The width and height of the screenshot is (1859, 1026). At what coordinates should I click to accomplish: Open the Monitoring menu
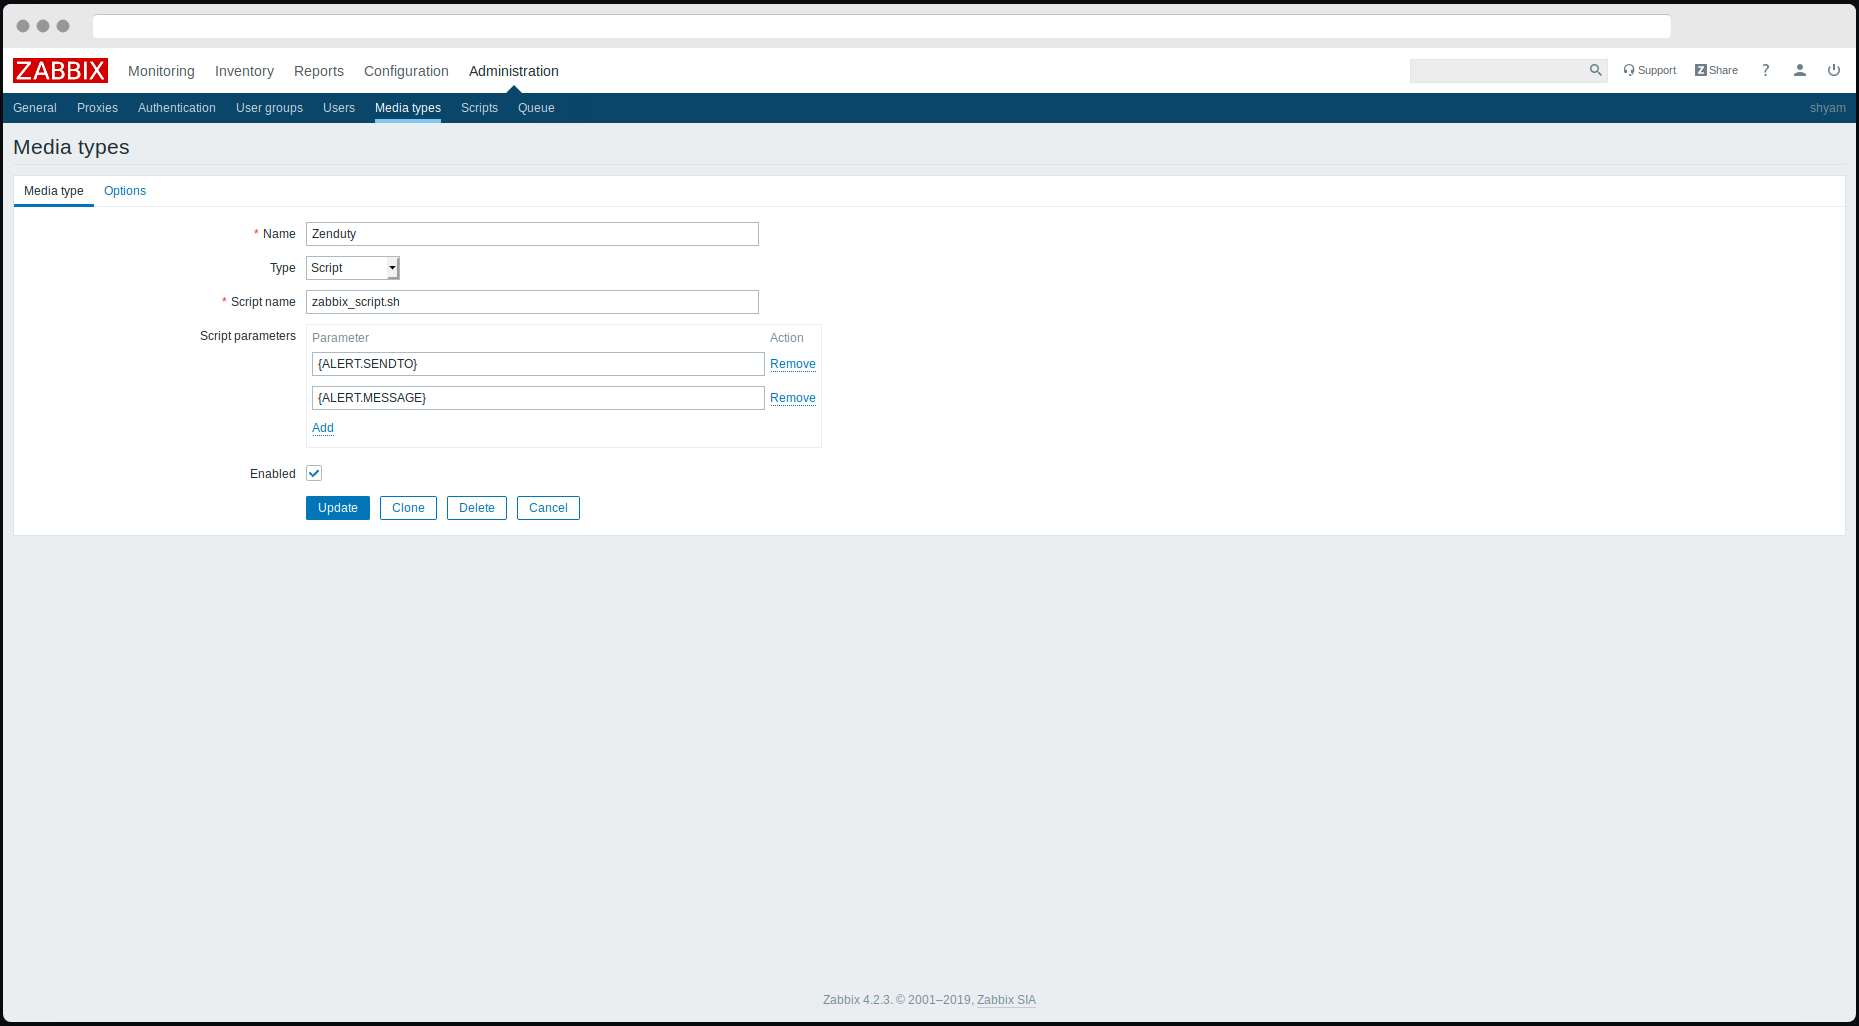click(x=161, y=71)
